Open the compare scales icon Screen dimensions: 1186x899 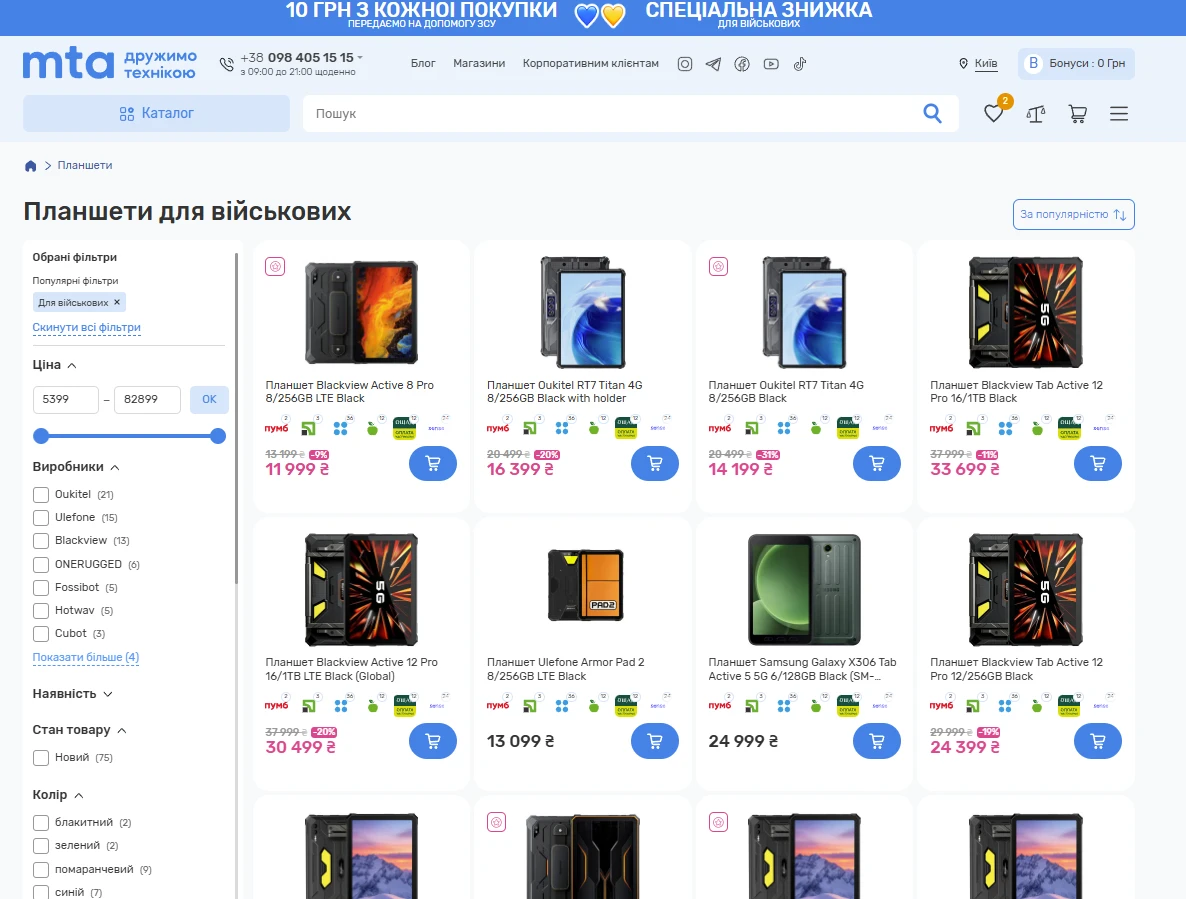point(1035,114)
